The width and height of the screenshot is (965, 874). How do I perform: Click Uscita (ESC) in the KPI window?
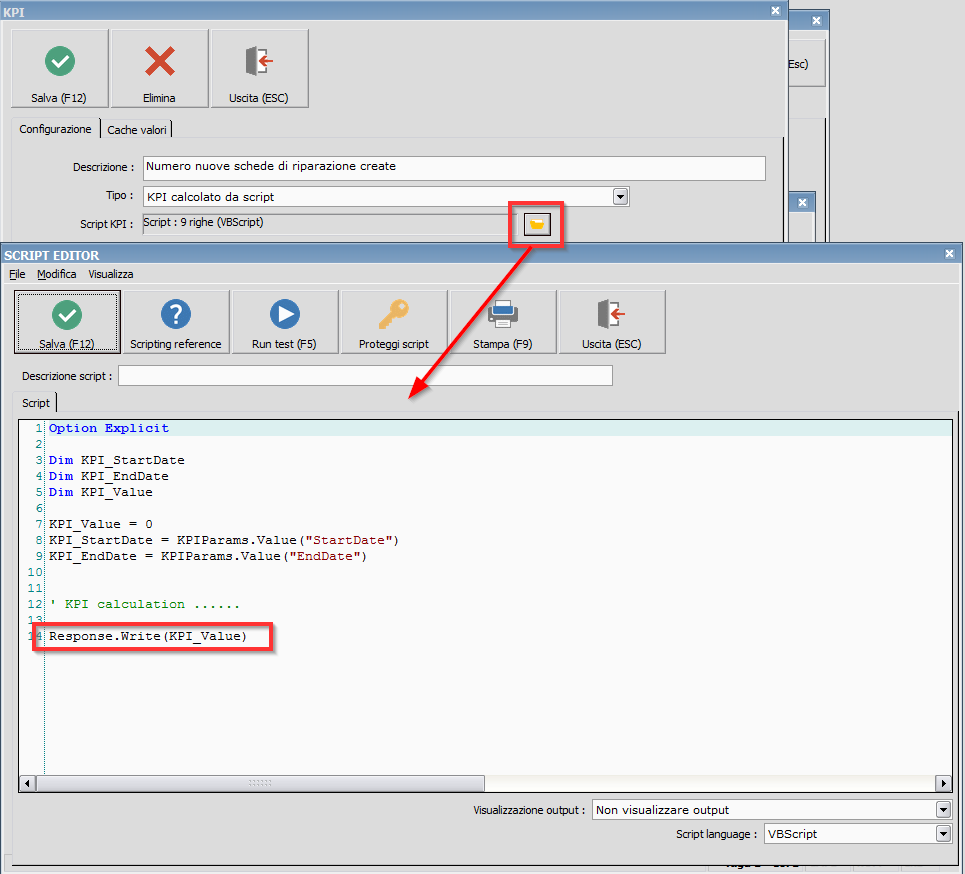click(259, 68)
